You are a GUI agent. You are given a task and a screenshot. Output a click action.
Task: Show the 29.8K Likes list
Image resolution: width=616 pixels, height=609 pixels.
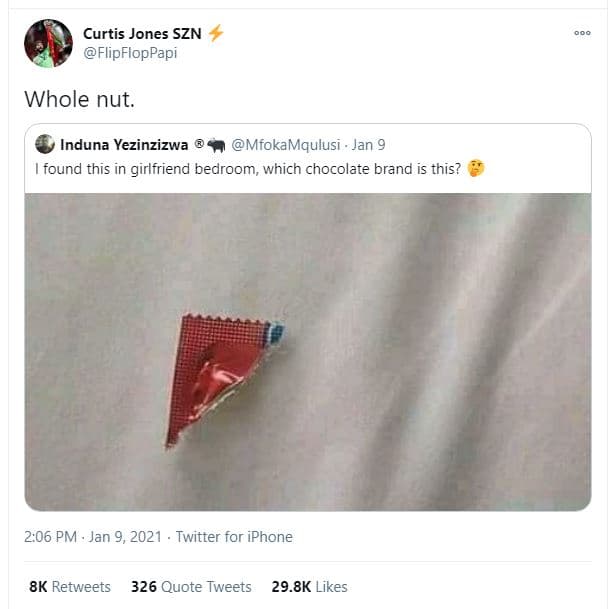tap(309, 586)
